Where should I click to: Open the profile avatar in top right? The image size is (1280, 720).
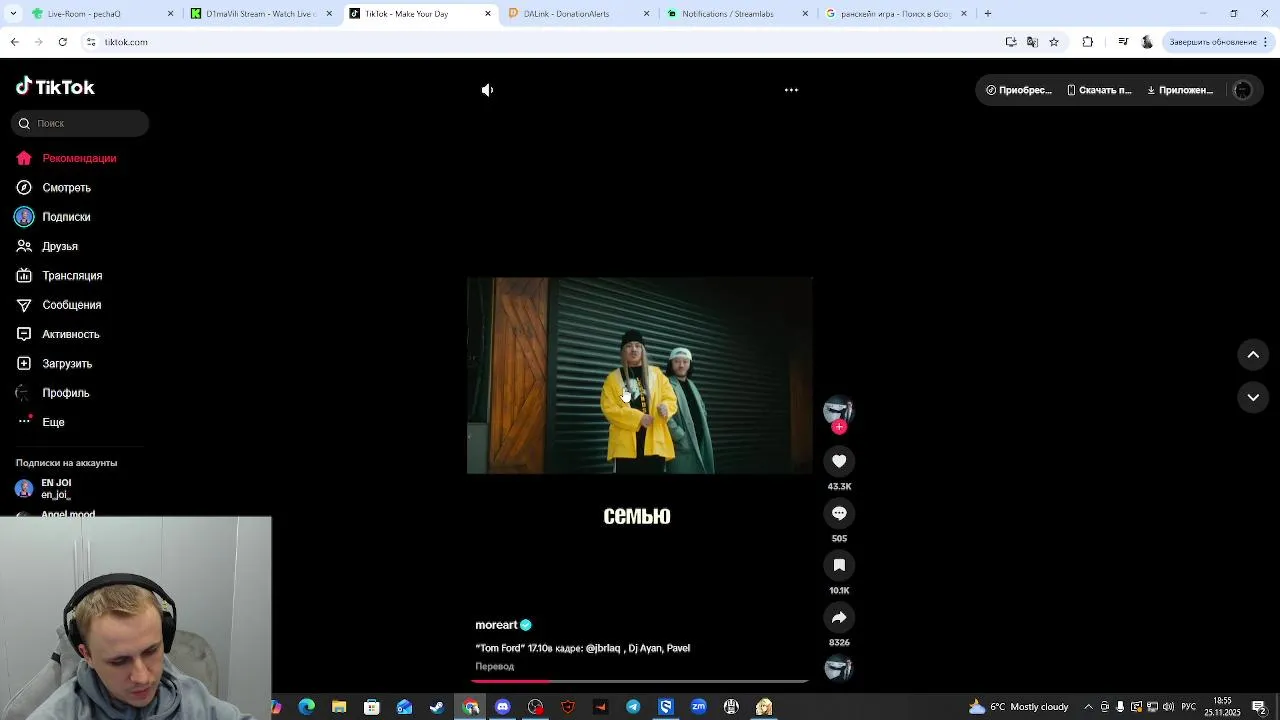pos(1243,90)
